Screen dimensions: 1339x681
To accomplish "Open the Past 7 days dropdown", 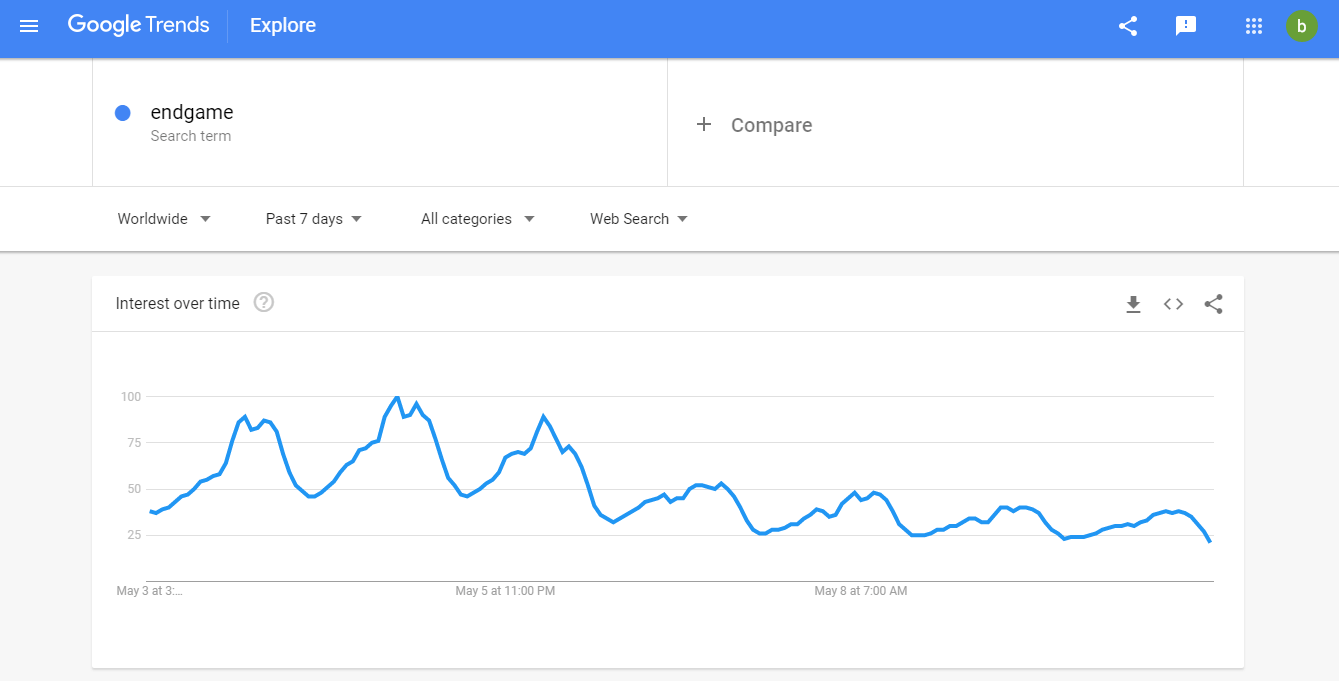I will (313, 219).
